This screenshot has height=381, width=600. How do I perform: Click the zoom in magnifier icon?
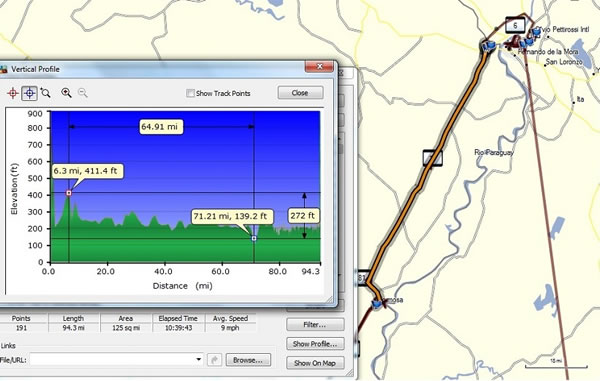66,93
